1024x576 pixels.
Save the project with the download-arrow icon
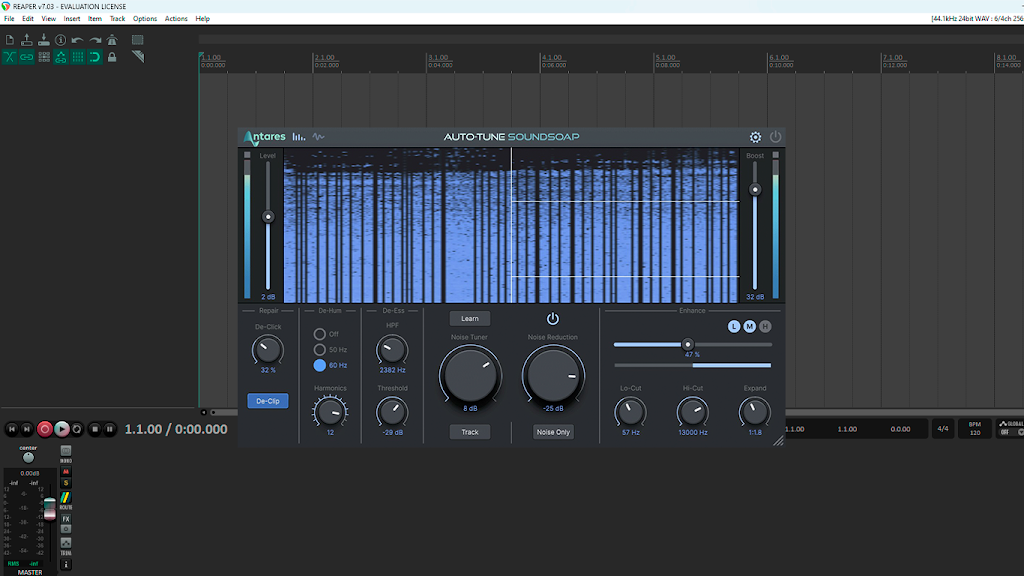[44, 40]
